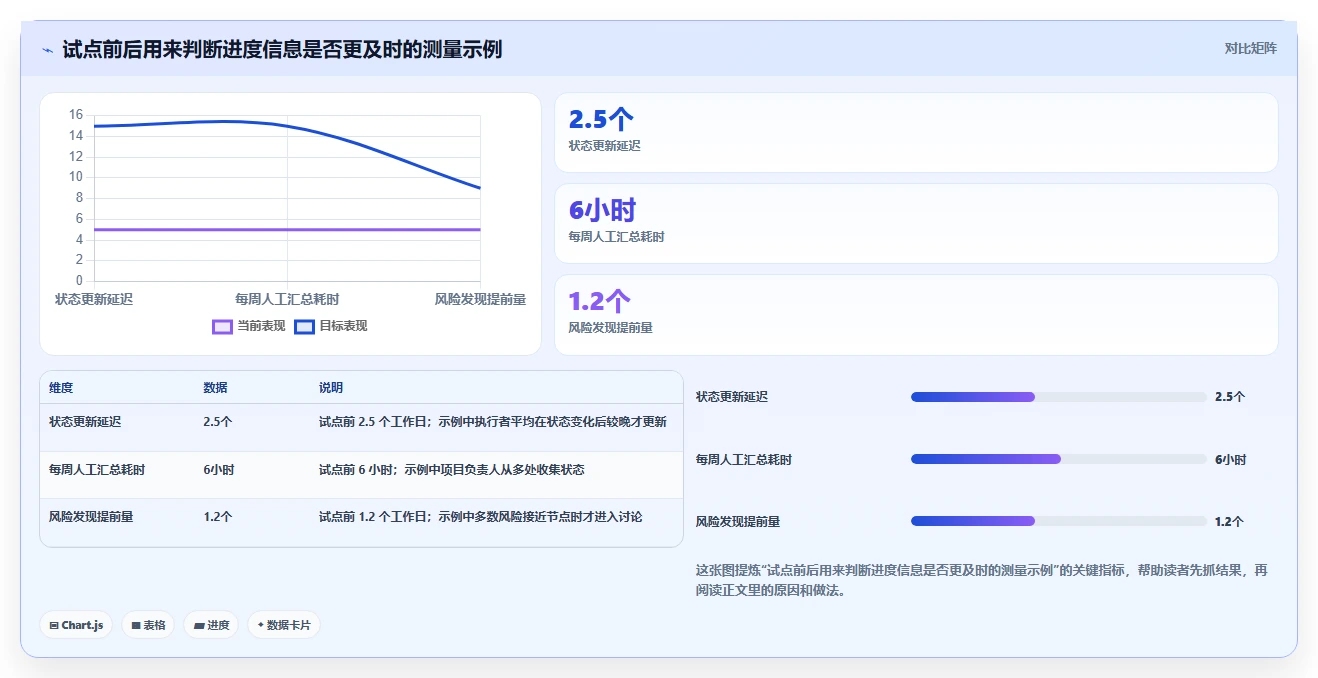Click the 2.5个 value beside progress bar
This screenshot has width=1318, height=678.
pos(1230,397)
